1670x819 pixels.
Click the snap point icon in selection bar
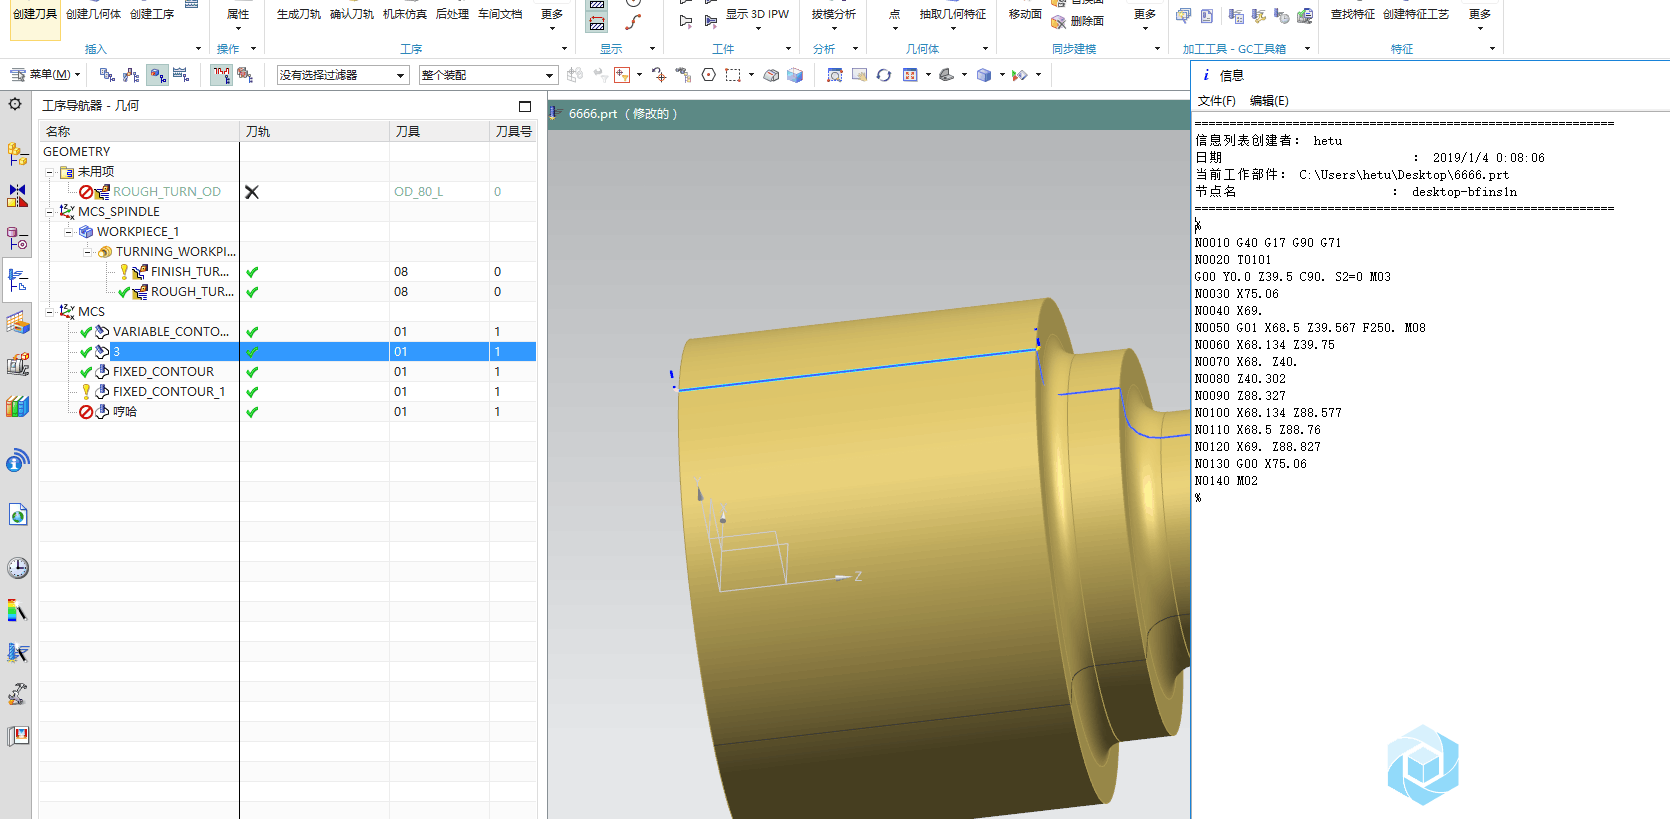(x=659, y=75)
